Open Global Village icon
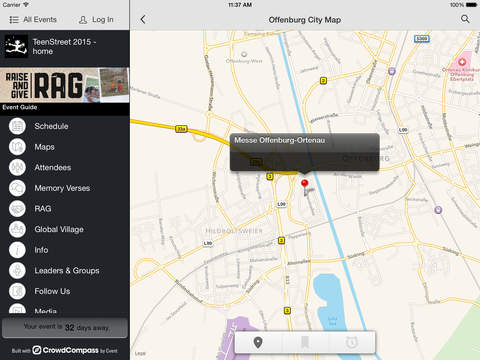Image resolution: width=480 pixels, height=360 pixels. coord(17,229)
